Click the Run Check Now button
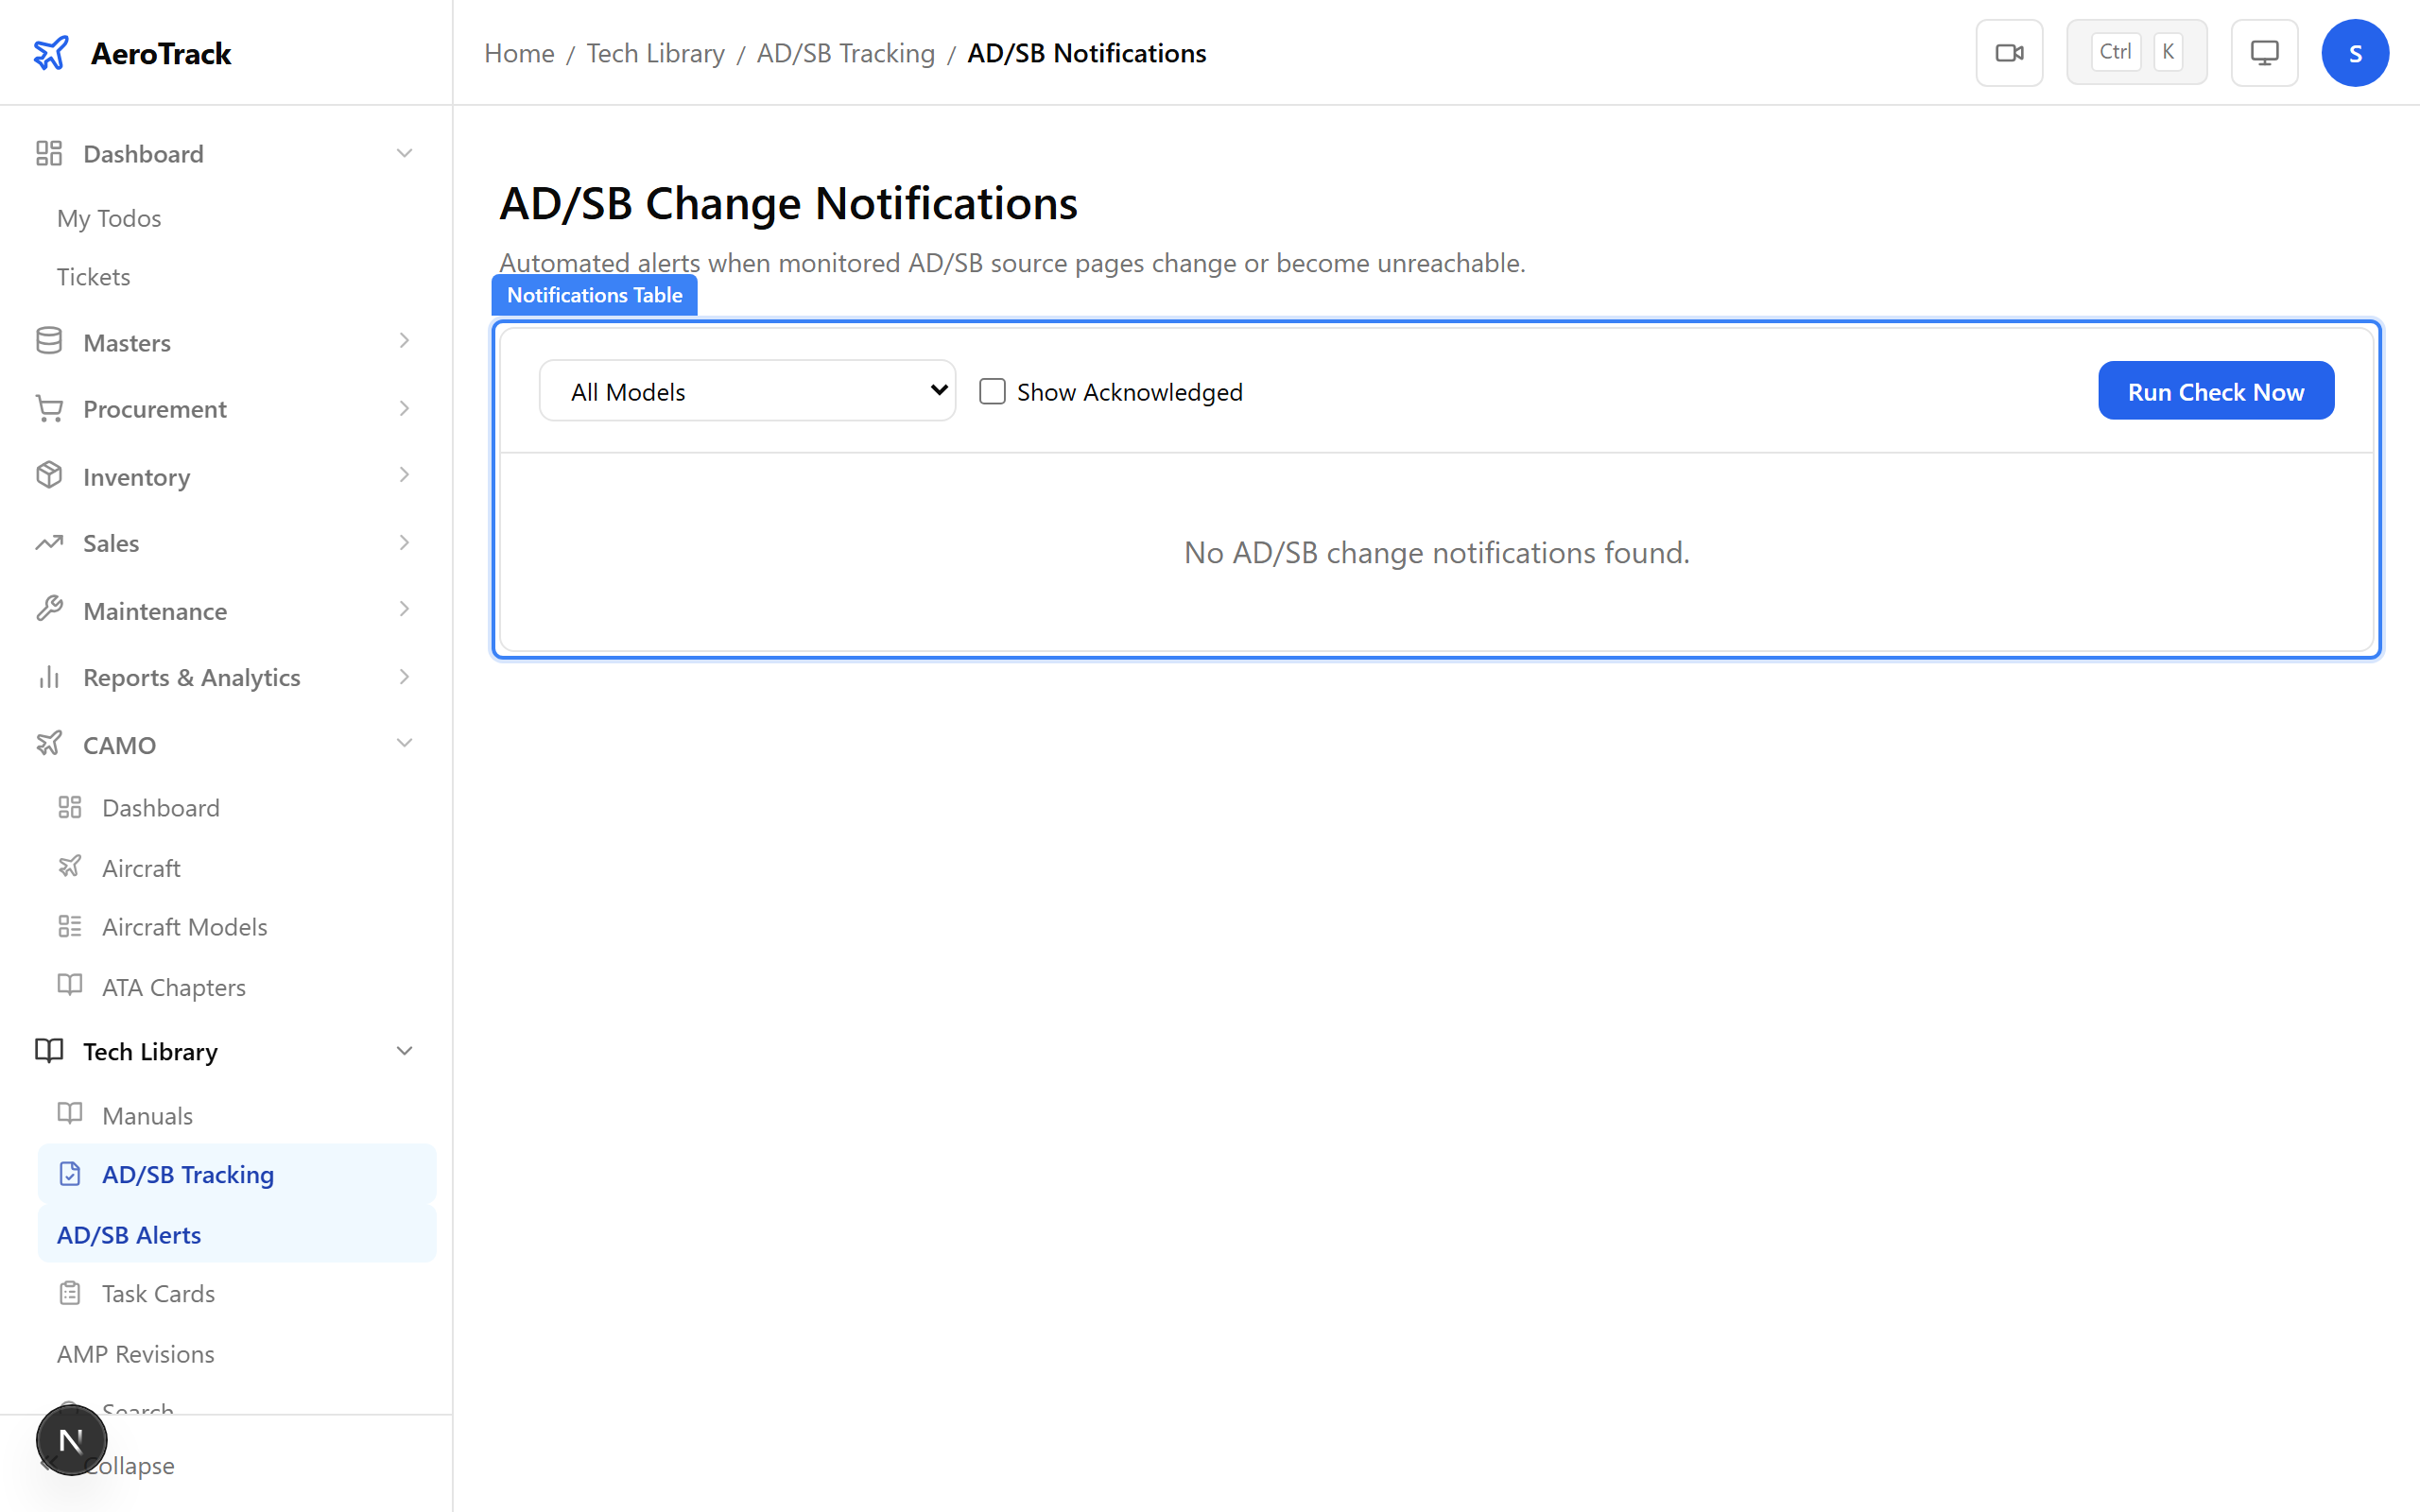2420x1512 pixels. tap(2215, 390)
